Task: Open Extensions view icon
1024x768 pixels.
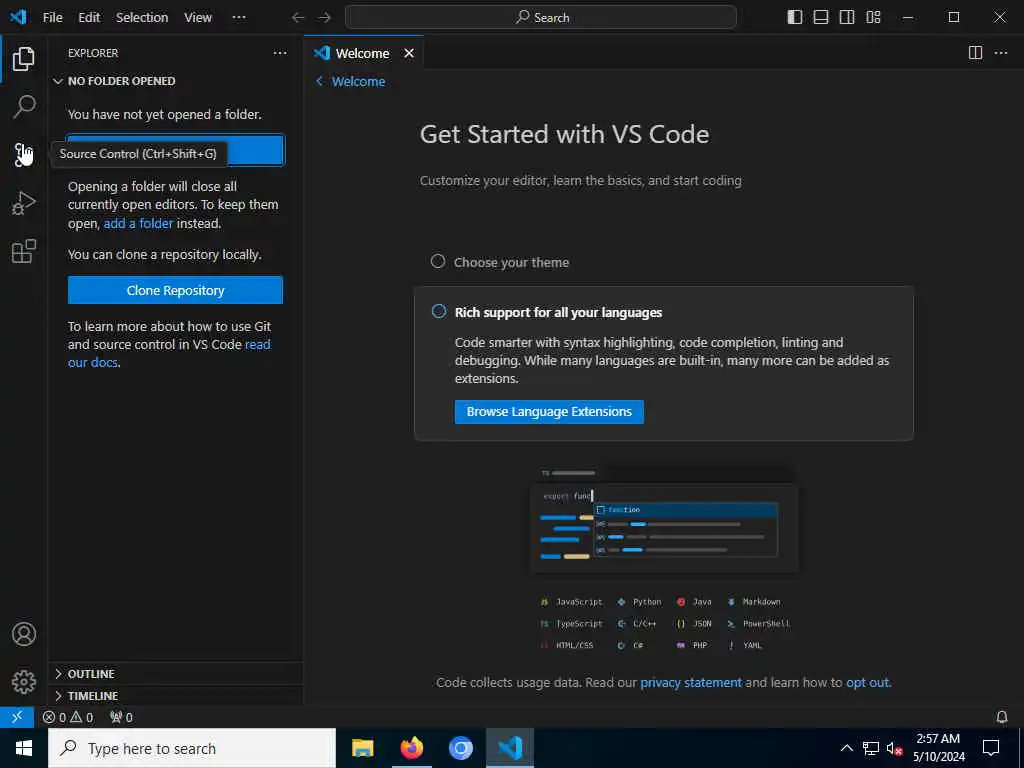Action: click(24, 251)
